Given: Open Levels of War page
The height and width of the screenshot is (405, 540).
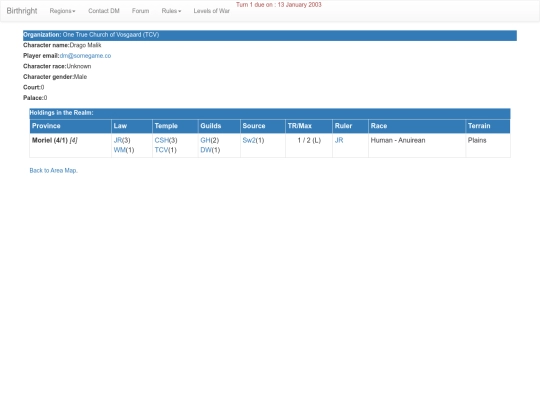Looking at the screenshot, I should (211, 11).
